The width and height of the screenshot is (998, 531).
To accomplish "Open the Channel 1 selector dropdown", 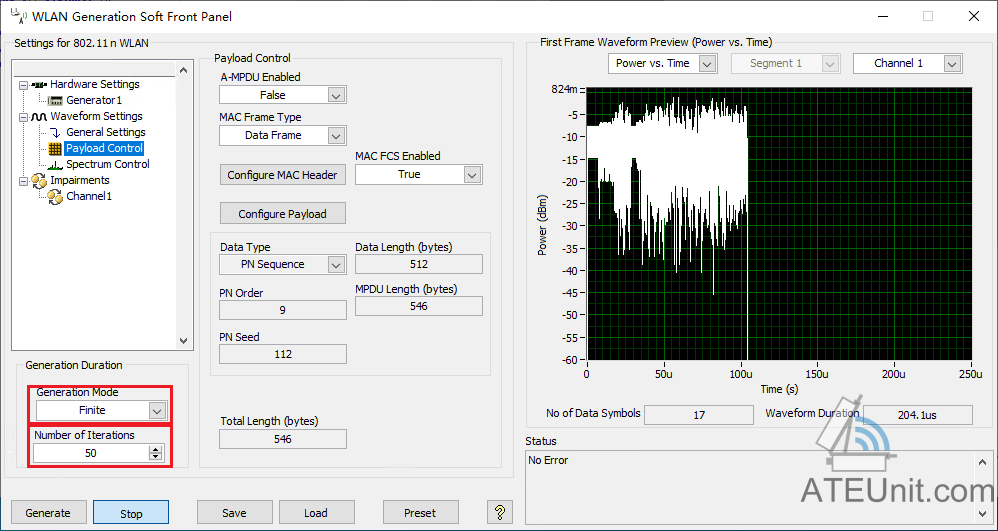I will pos(952,64).
